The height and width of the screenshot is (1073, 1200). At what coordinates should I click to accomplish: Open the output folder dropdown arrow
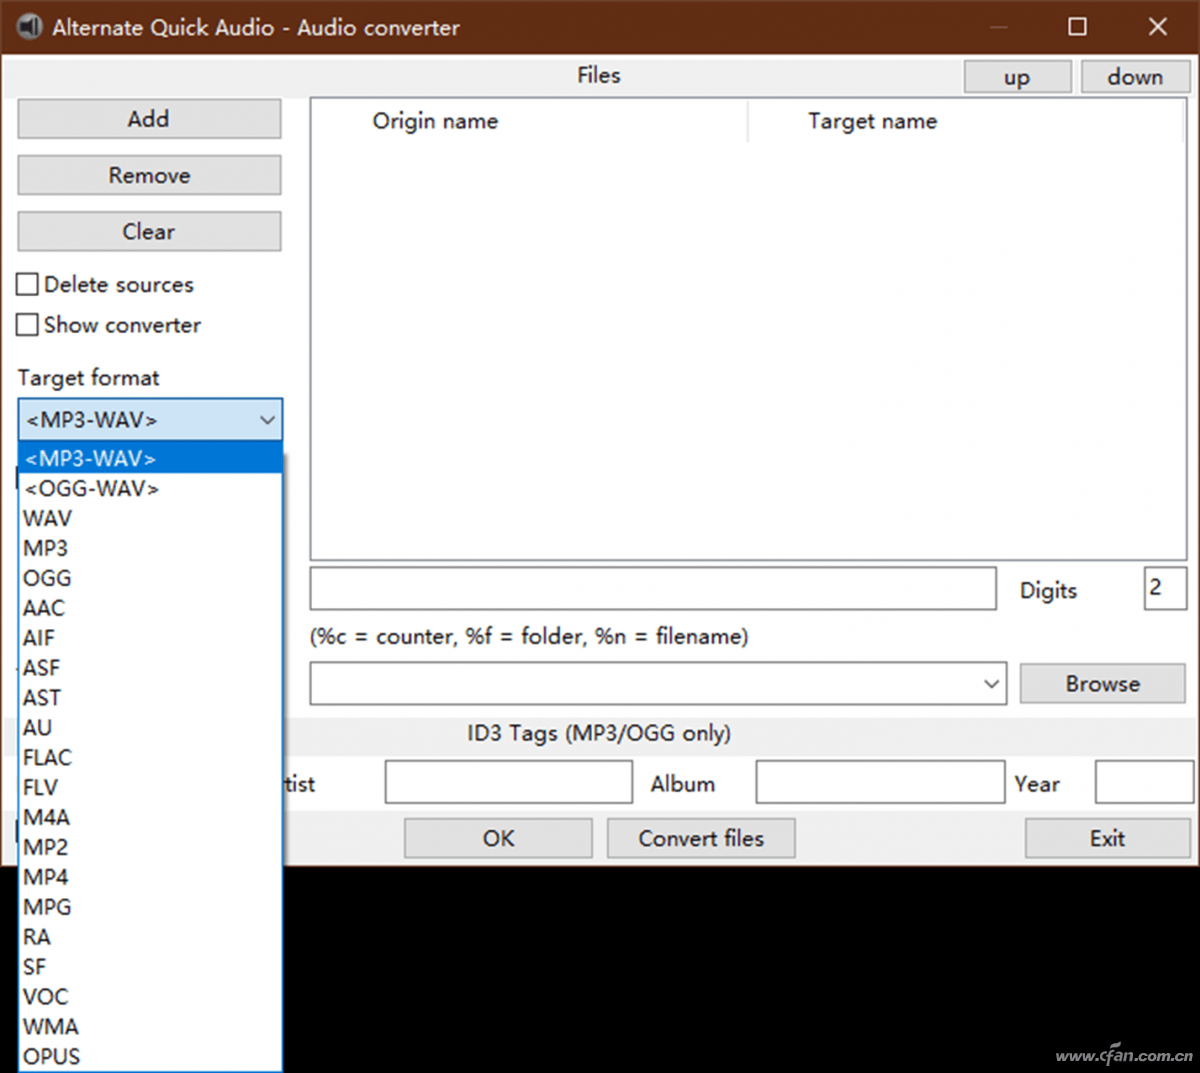coord(991,684)
